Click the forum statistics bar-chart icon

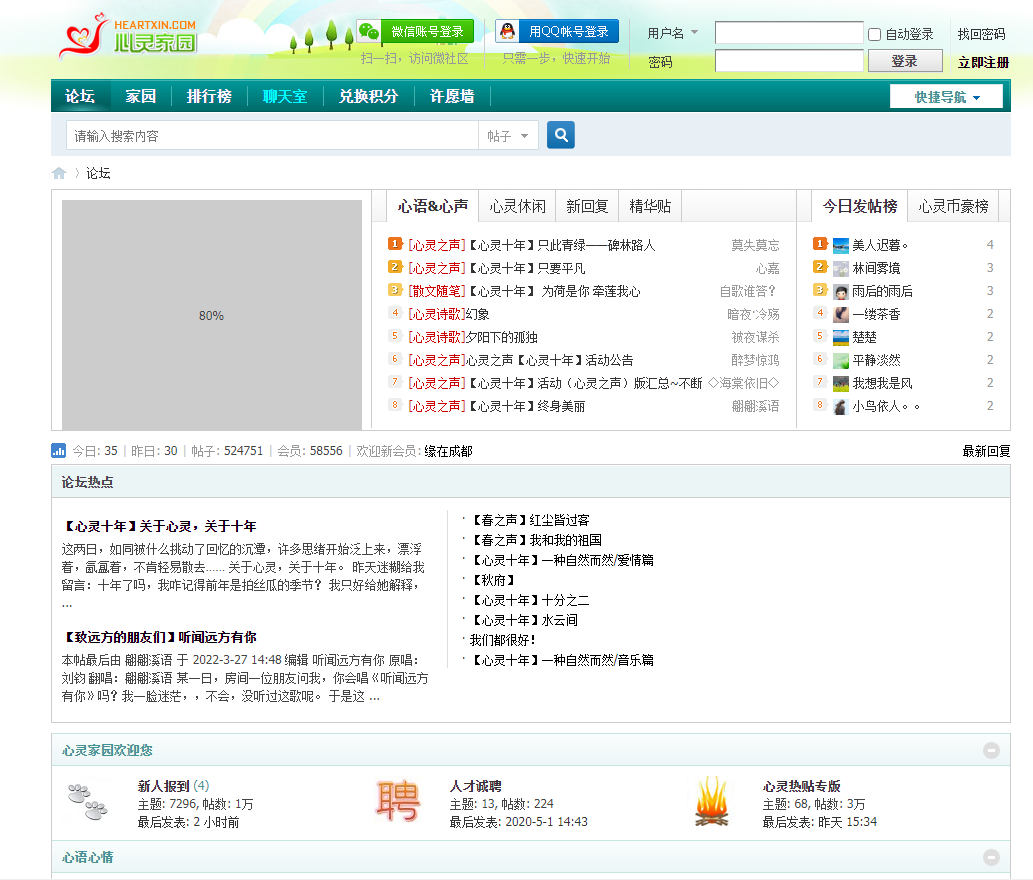click(x=59, y=451)
